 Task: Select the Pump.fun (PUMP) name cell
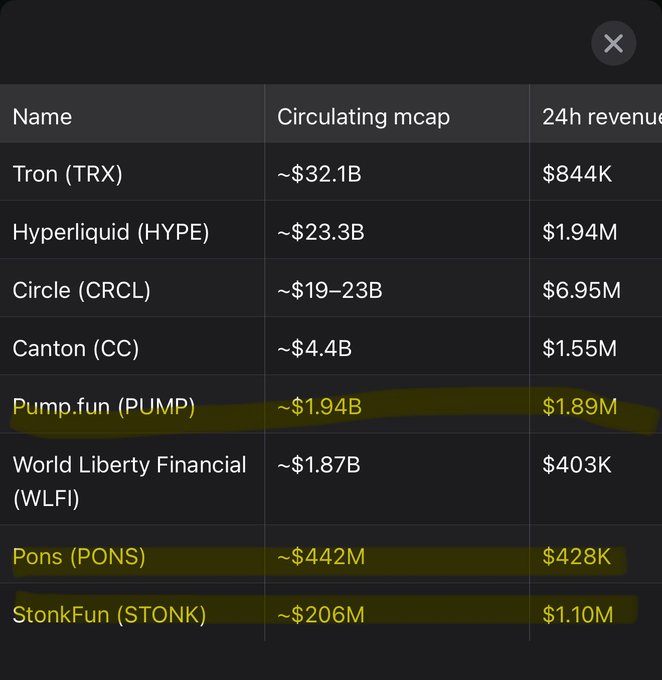[132, 404]
